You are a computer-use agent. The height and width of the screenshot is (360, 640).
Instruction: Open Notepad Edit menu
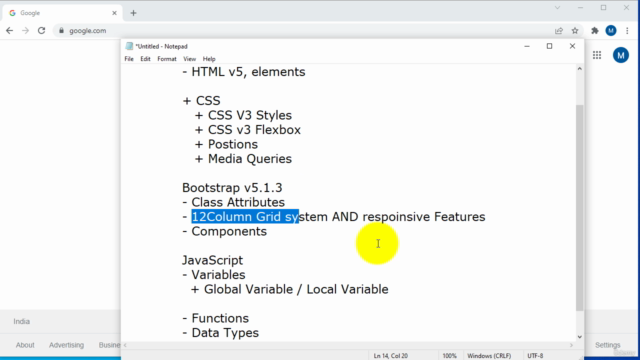click(145, 59)
